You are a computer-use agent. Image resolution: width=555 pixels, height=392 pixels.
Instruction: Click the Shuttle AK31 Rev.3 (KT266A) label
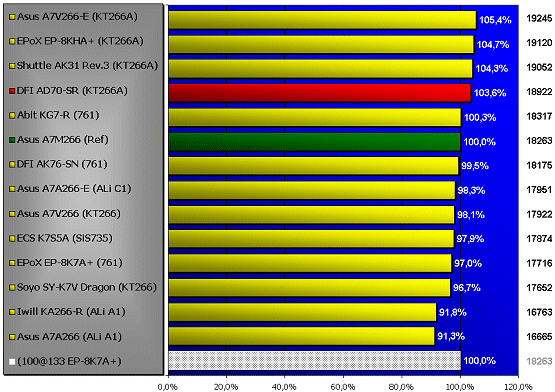click(87, 66)
